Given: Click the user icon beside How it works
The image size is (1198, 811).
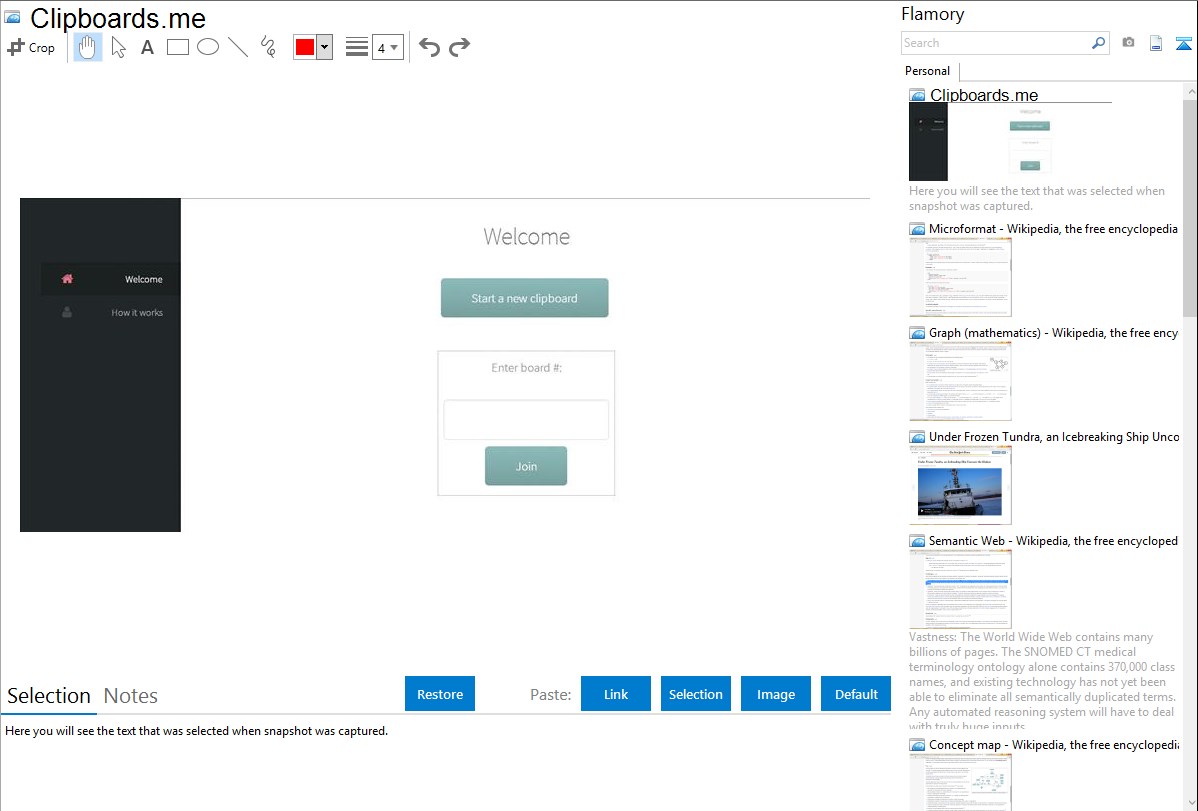Looking at the screenshot, I should point(67,312).
